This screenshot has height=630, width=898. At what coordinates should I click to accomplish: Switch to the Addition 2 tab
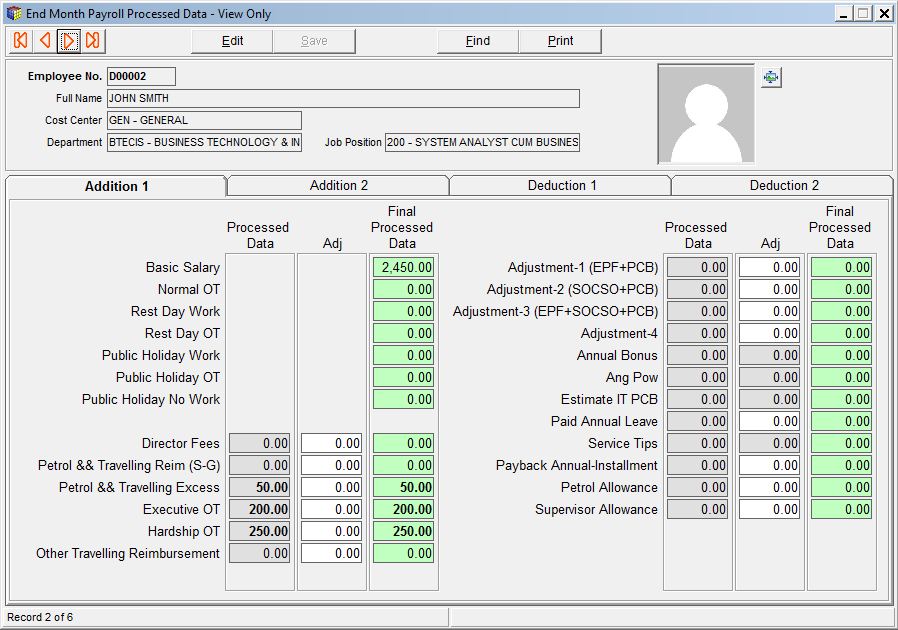click(x=338, y=186)
